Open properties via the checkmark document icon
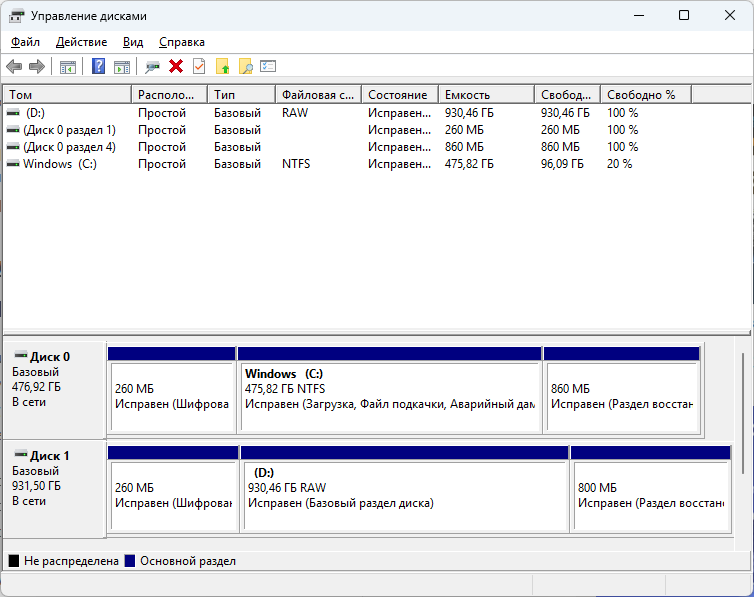This screenshot has height=597, width=754. point(199,66)
